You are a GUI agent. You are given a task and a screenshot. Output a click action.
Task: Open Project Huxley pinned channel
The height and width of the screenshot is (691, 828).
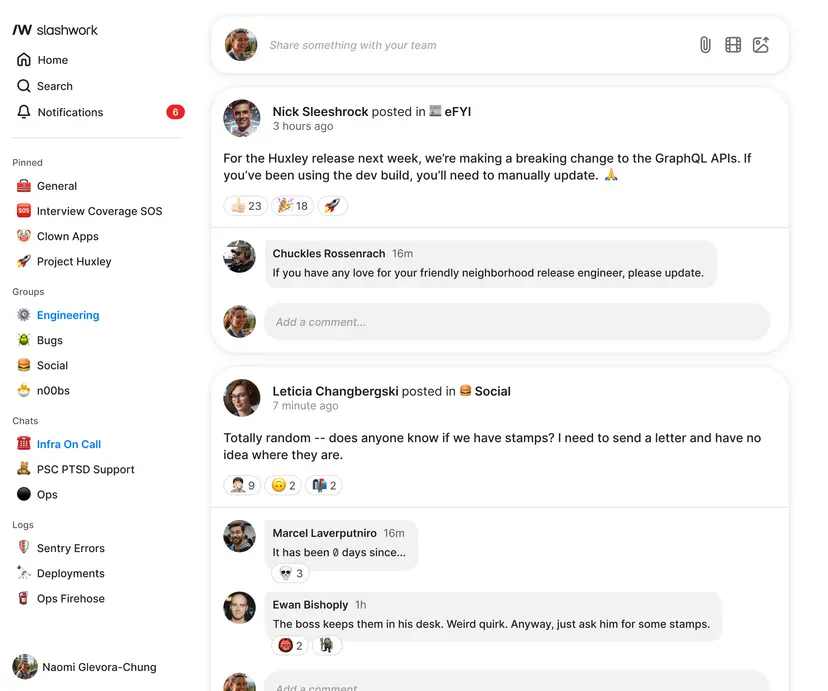(73, 261)
